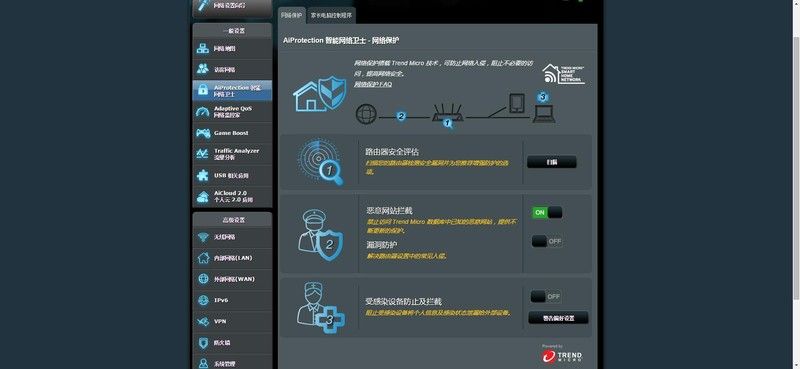Click the Trend Micro logo
The width and height of the screenshot is (800, 369).
562,354
